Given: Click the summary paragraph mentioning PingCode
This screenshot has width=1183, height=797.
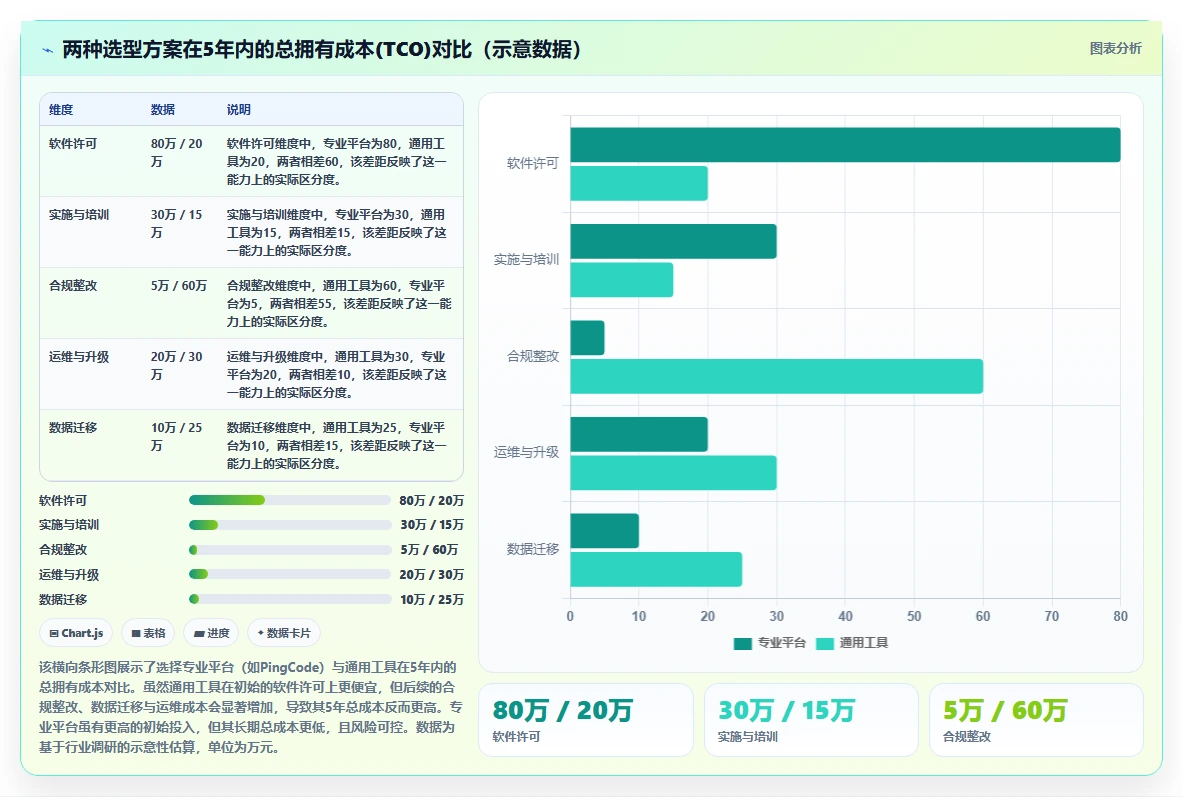Looking at the screenshot, I should click(250, 707).
